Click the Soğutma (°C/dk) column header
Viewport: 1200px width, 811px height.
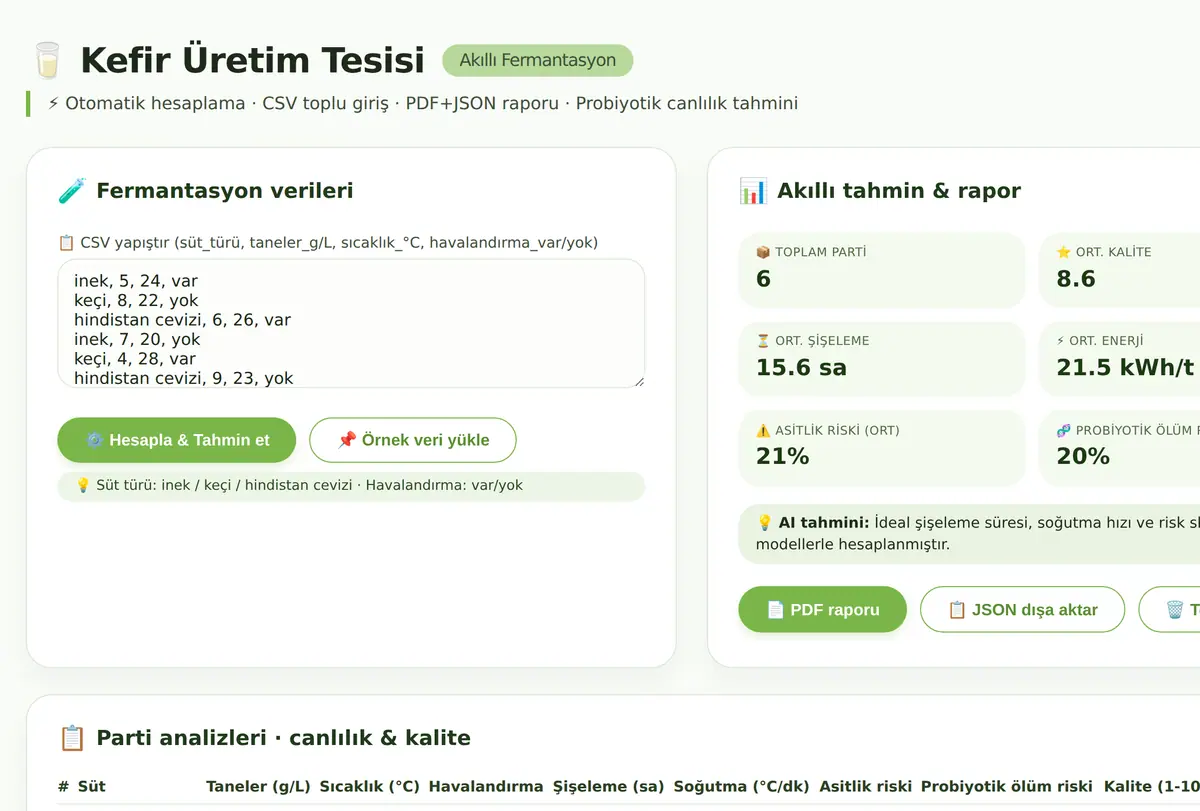(742, 787)
